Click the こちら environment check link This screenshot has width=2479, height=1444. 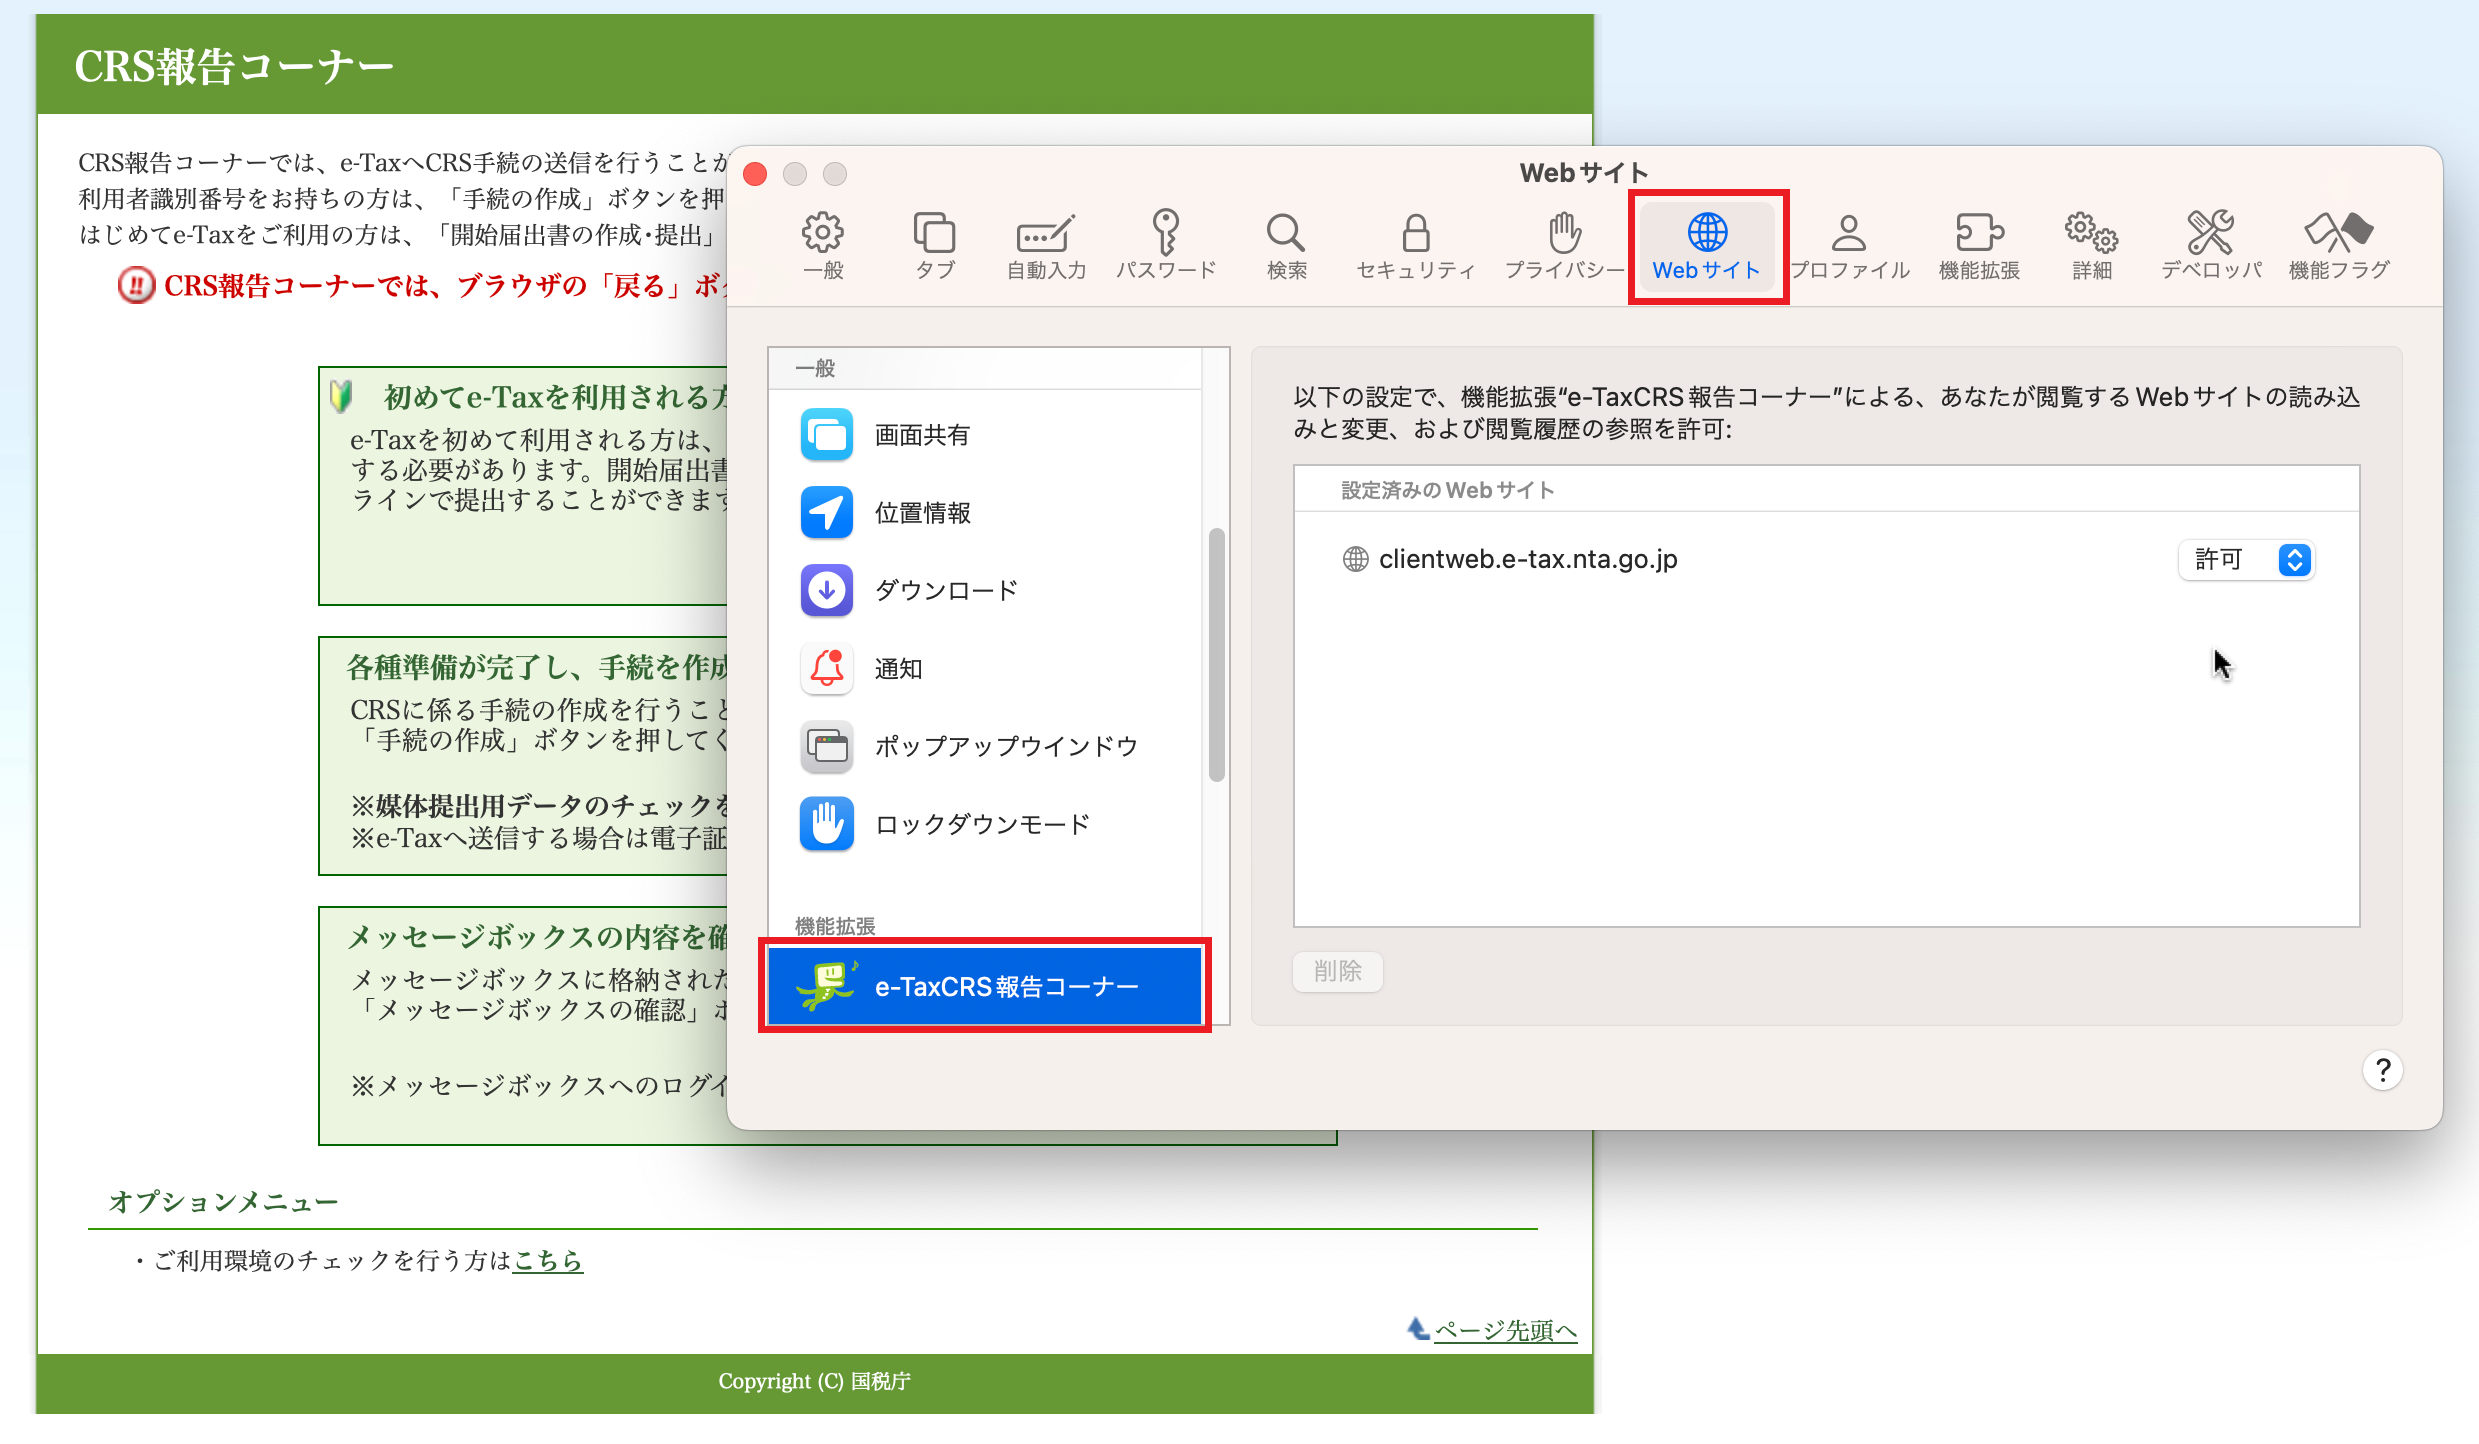[x=547, y=1260]
